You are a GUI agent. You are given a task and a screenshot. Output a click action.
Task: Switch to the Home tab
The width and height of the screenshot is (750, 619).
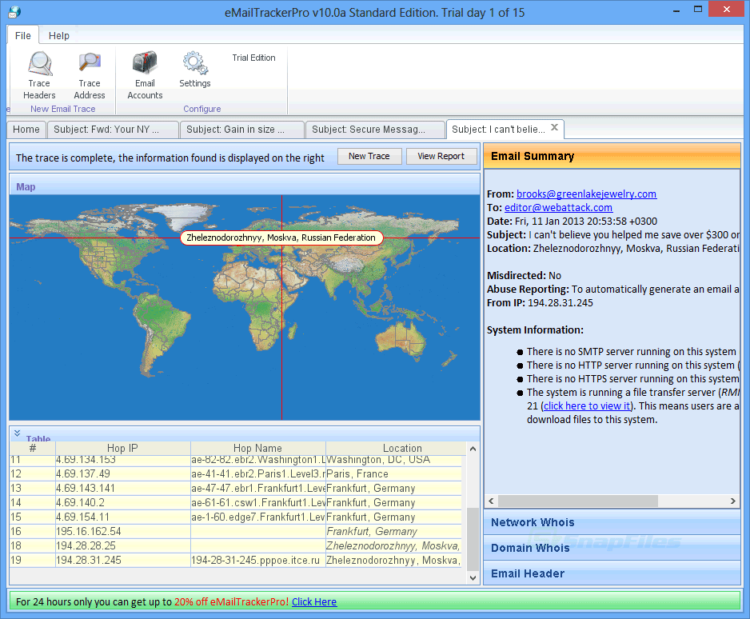tap(26, 130)
